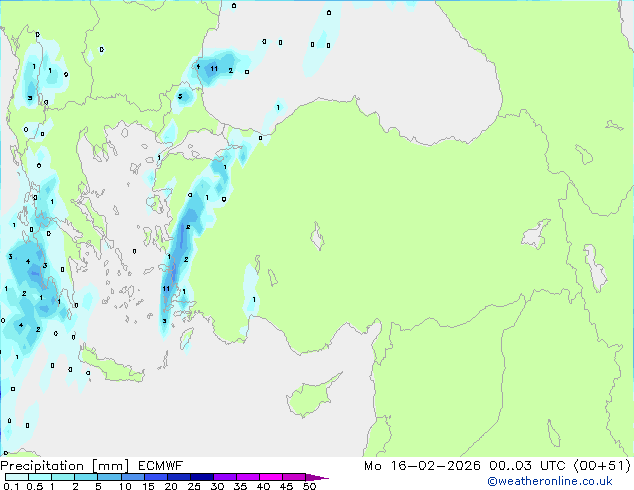Click the 5 value west of the Black Sea

180,97
